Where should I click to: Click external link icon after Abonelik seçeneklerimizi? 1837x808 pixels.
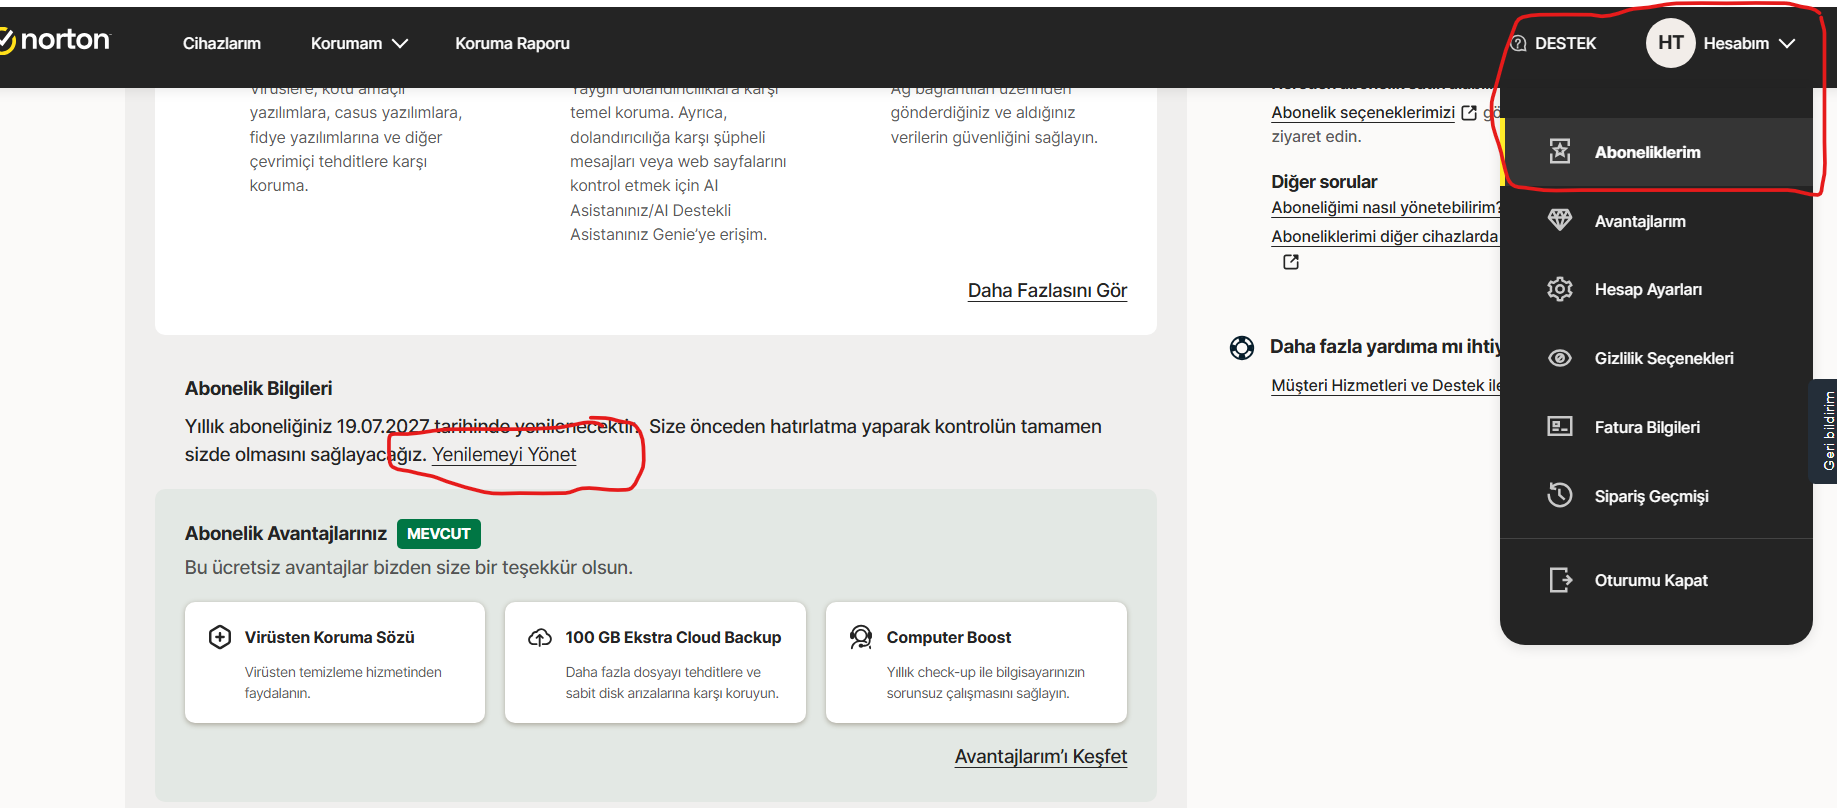click(x=1469, y=113)
